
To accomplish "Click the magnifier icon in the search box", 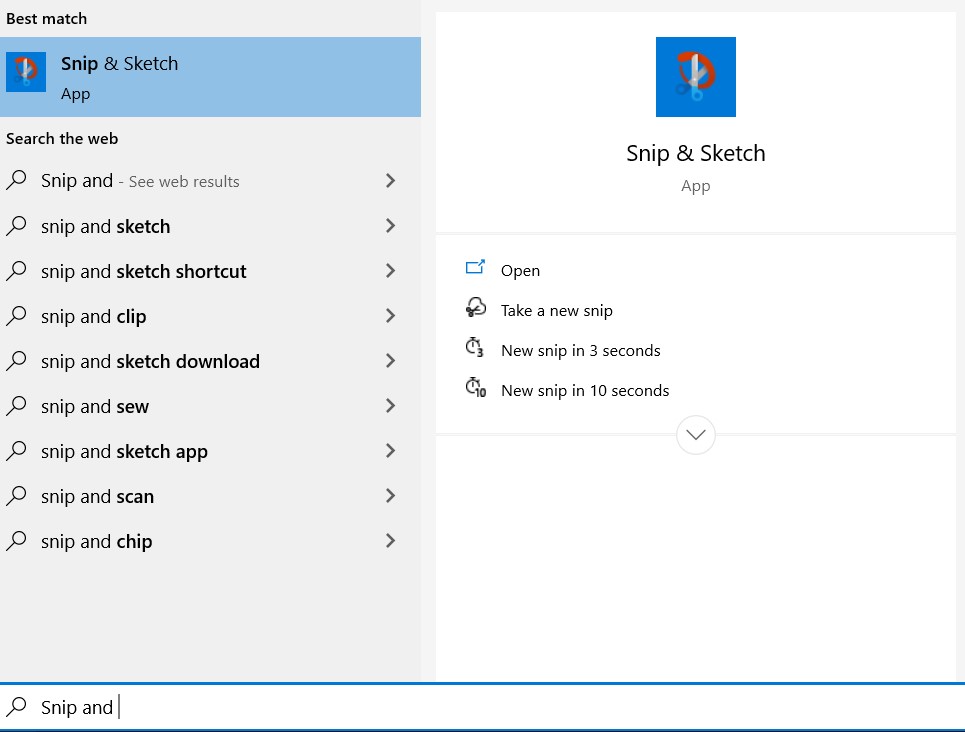I will [17, 707].
